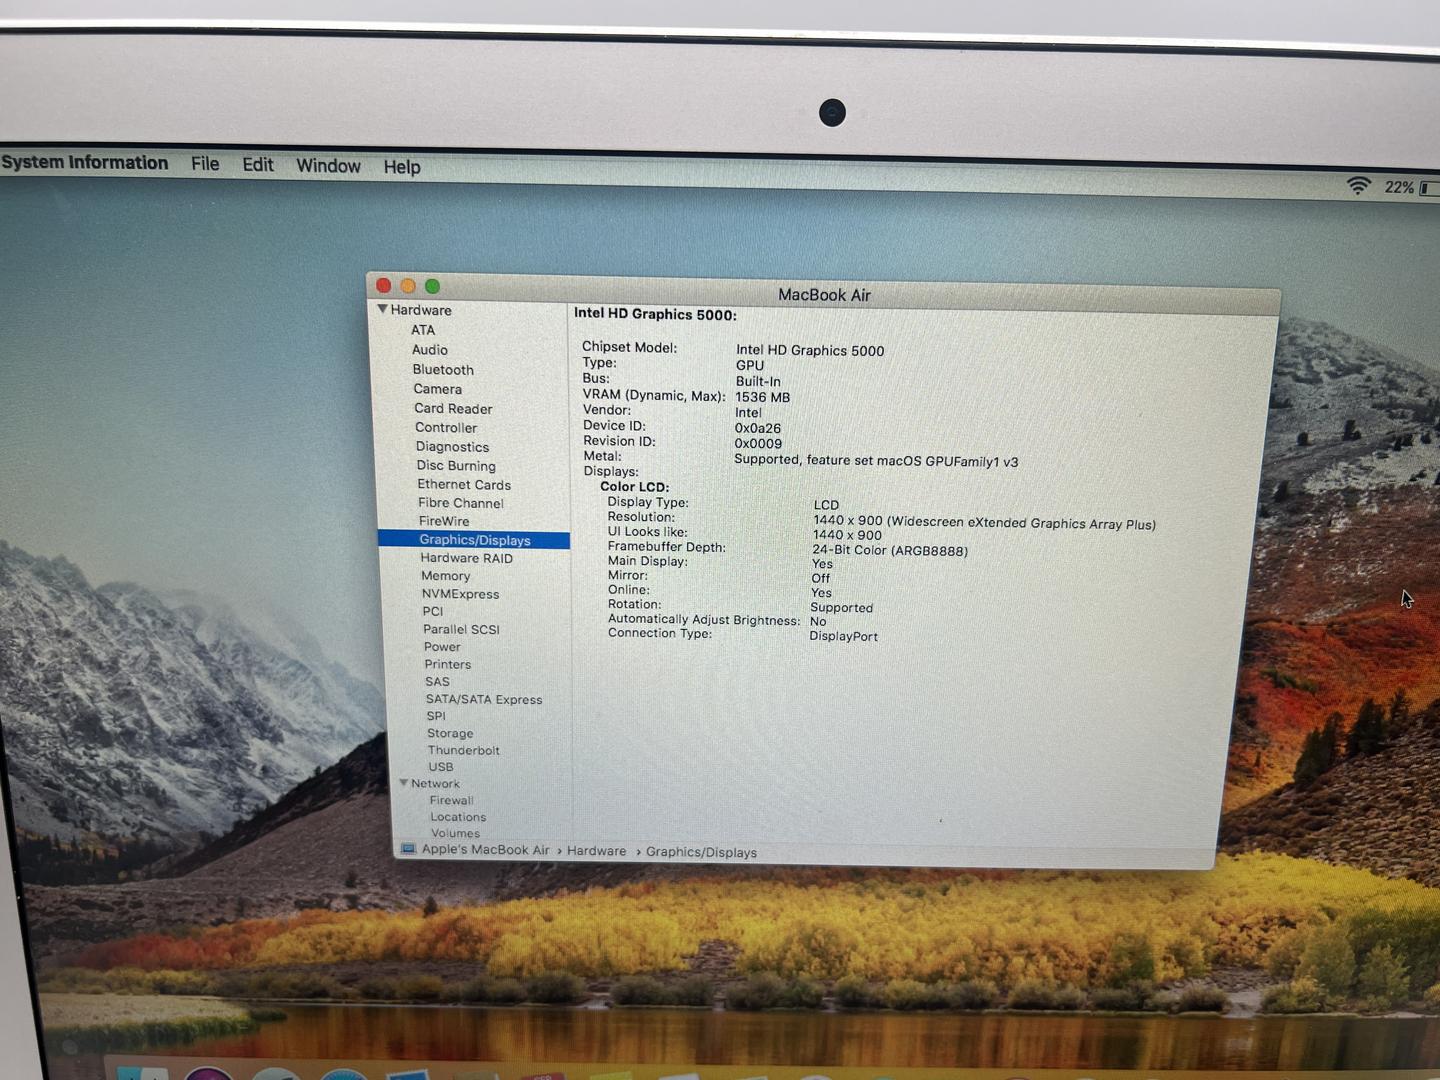
Task: Select Hardware RAID in the sidebar
Action: tap(466, 558)
